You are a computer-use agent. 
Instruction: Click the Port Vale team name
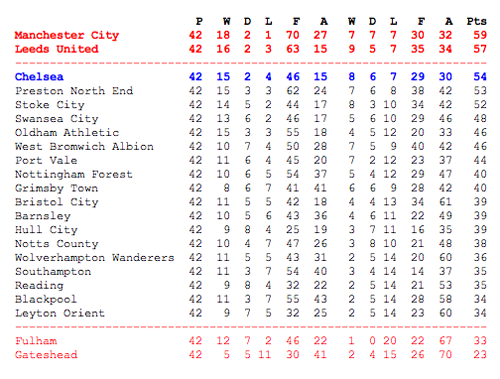(x=46, y=160)
